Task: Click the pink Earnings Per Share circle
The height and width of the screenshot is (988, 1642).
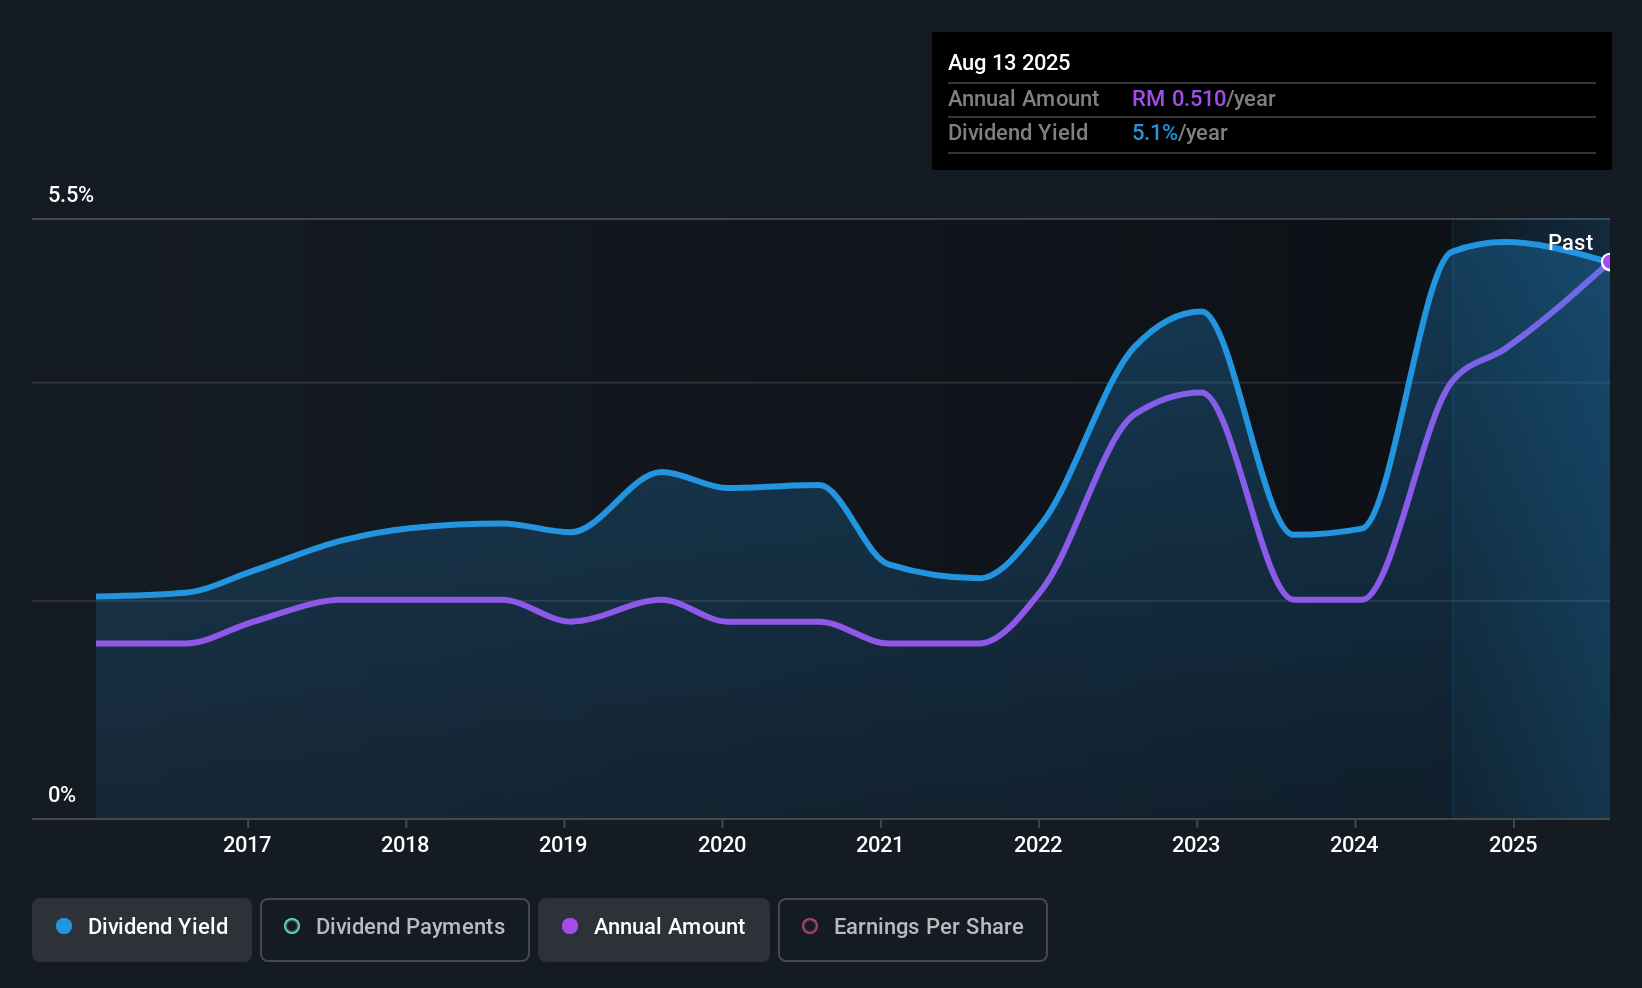Action: 810,926
